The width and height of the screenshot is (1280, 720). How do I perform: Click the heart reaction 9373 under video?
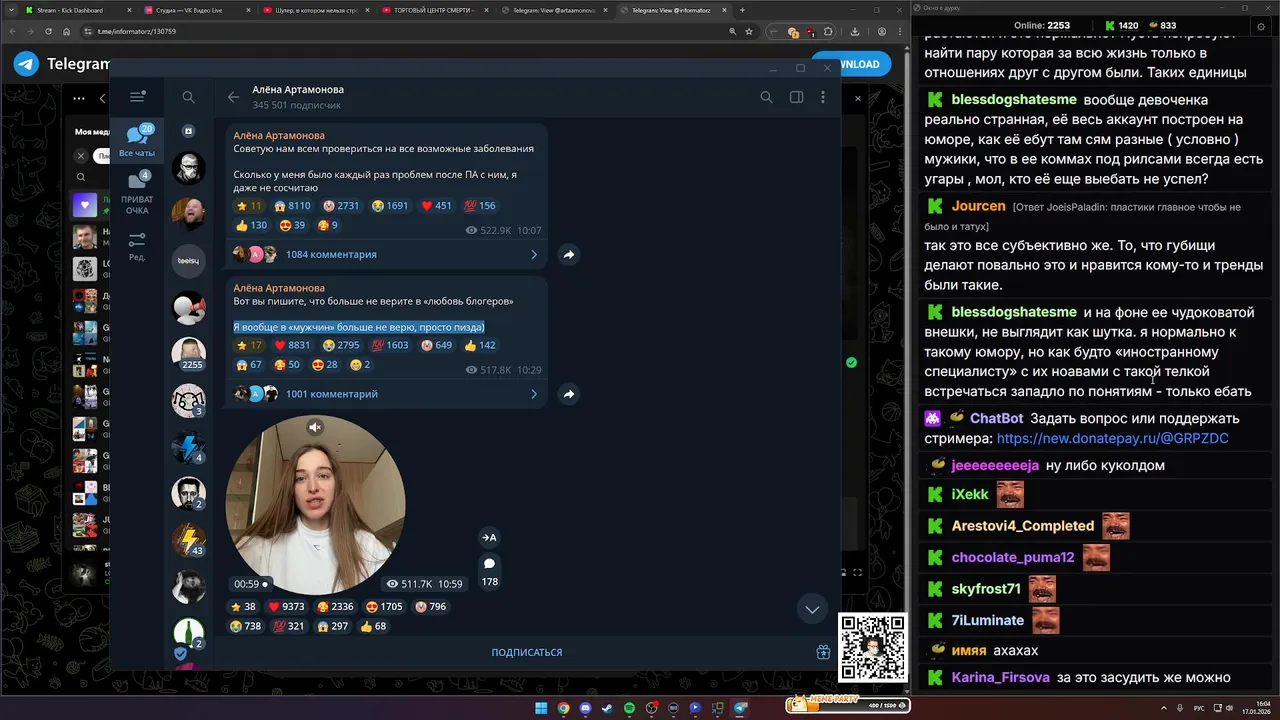click(287, 607)
